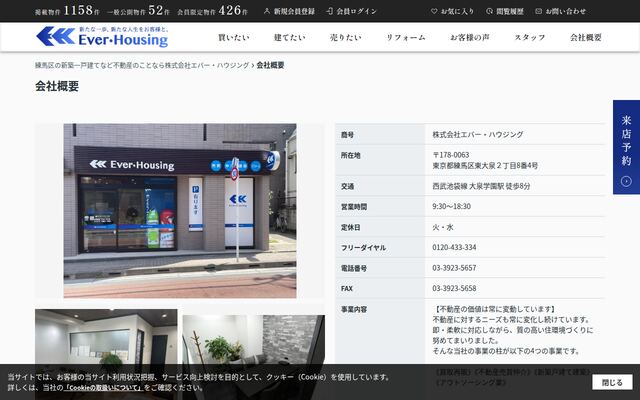This screenshot has height=400, width=640.
Task: Click the 一般公開物件 52件 counter
Action: [138, 11]
